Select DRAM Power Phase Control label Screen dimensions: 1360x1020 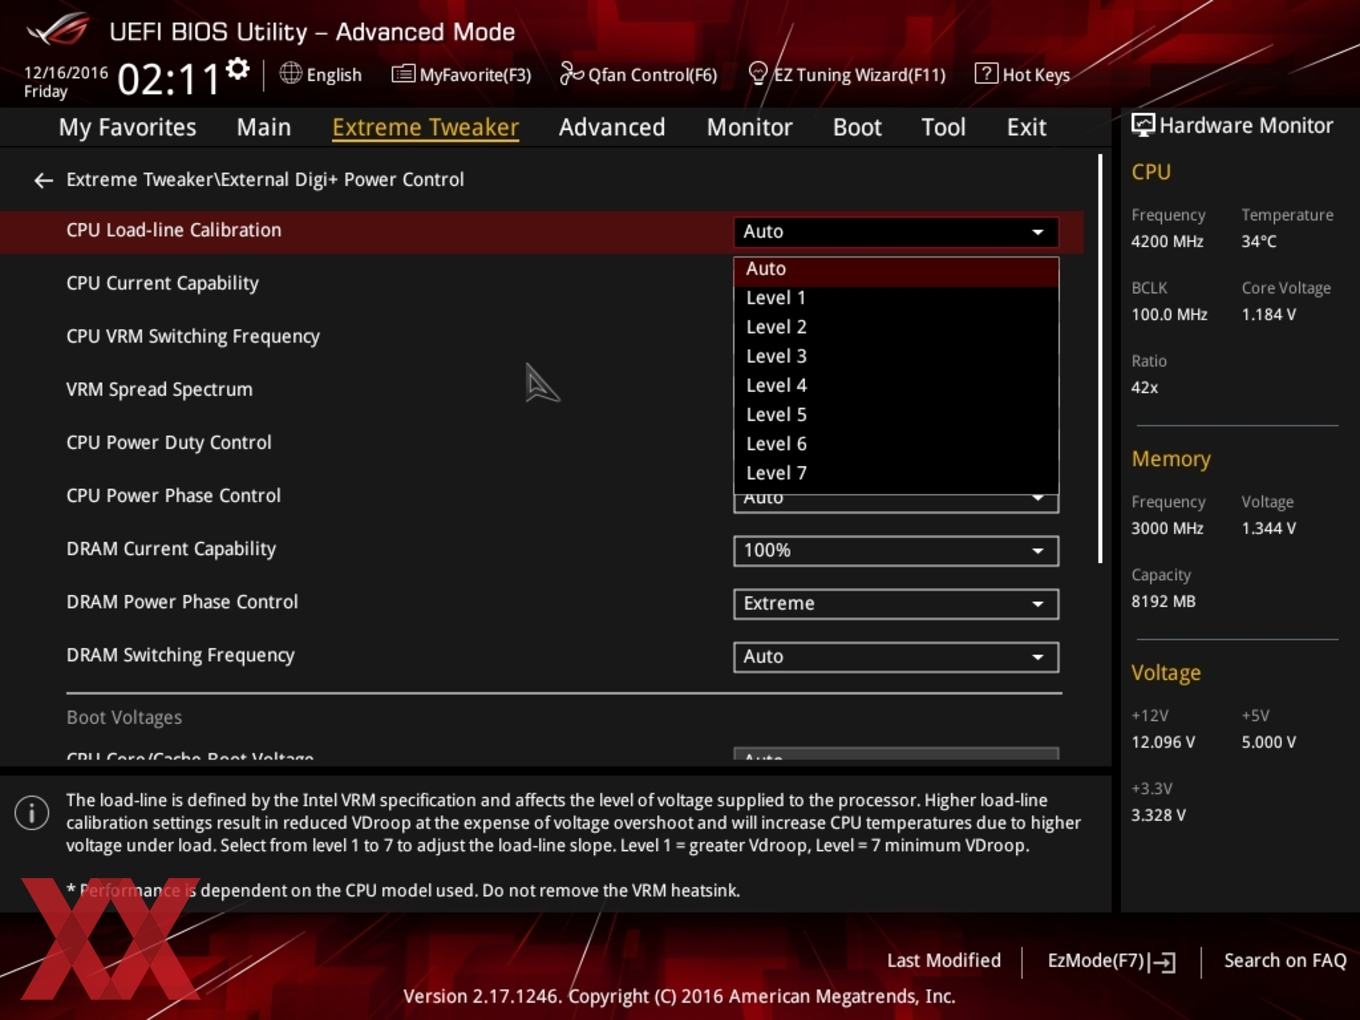pyautogui.click(x=182, y=601)
